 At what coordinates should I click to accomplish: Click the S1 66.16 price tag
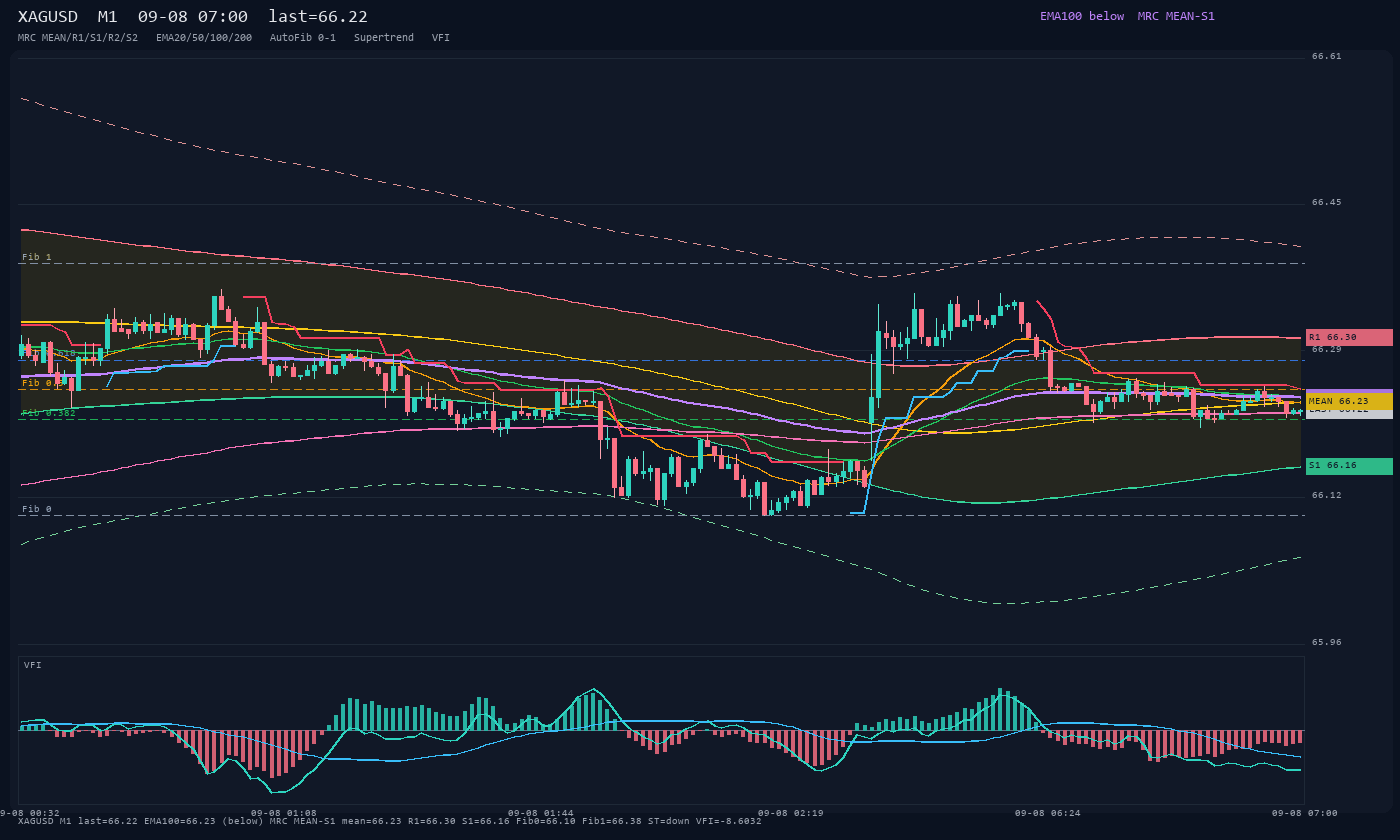[1349, 465]
